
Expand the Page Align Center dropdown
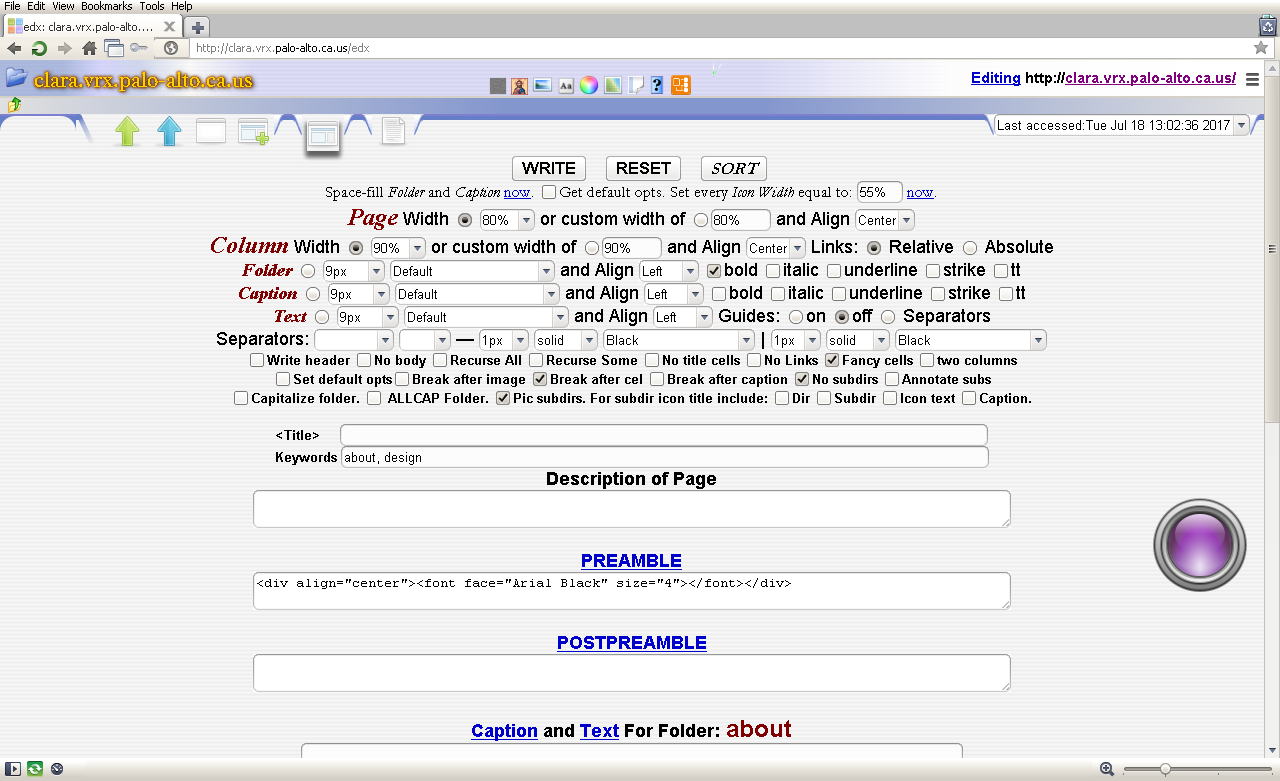click(x=884, y=220)
